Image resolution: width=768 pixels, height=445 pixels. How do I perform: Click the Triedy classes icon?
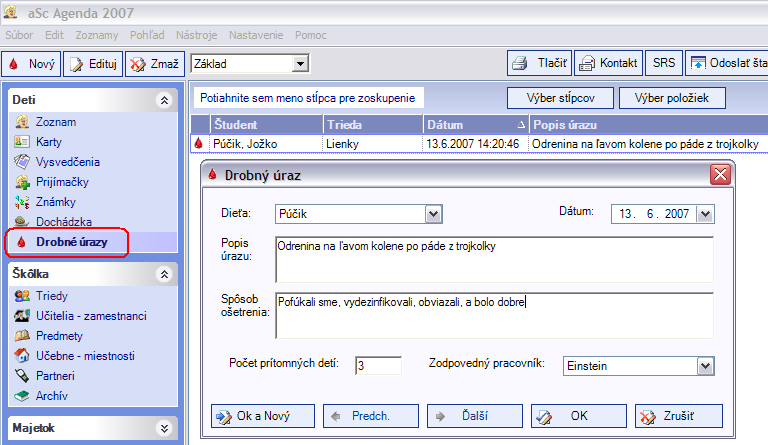[22, 296]
